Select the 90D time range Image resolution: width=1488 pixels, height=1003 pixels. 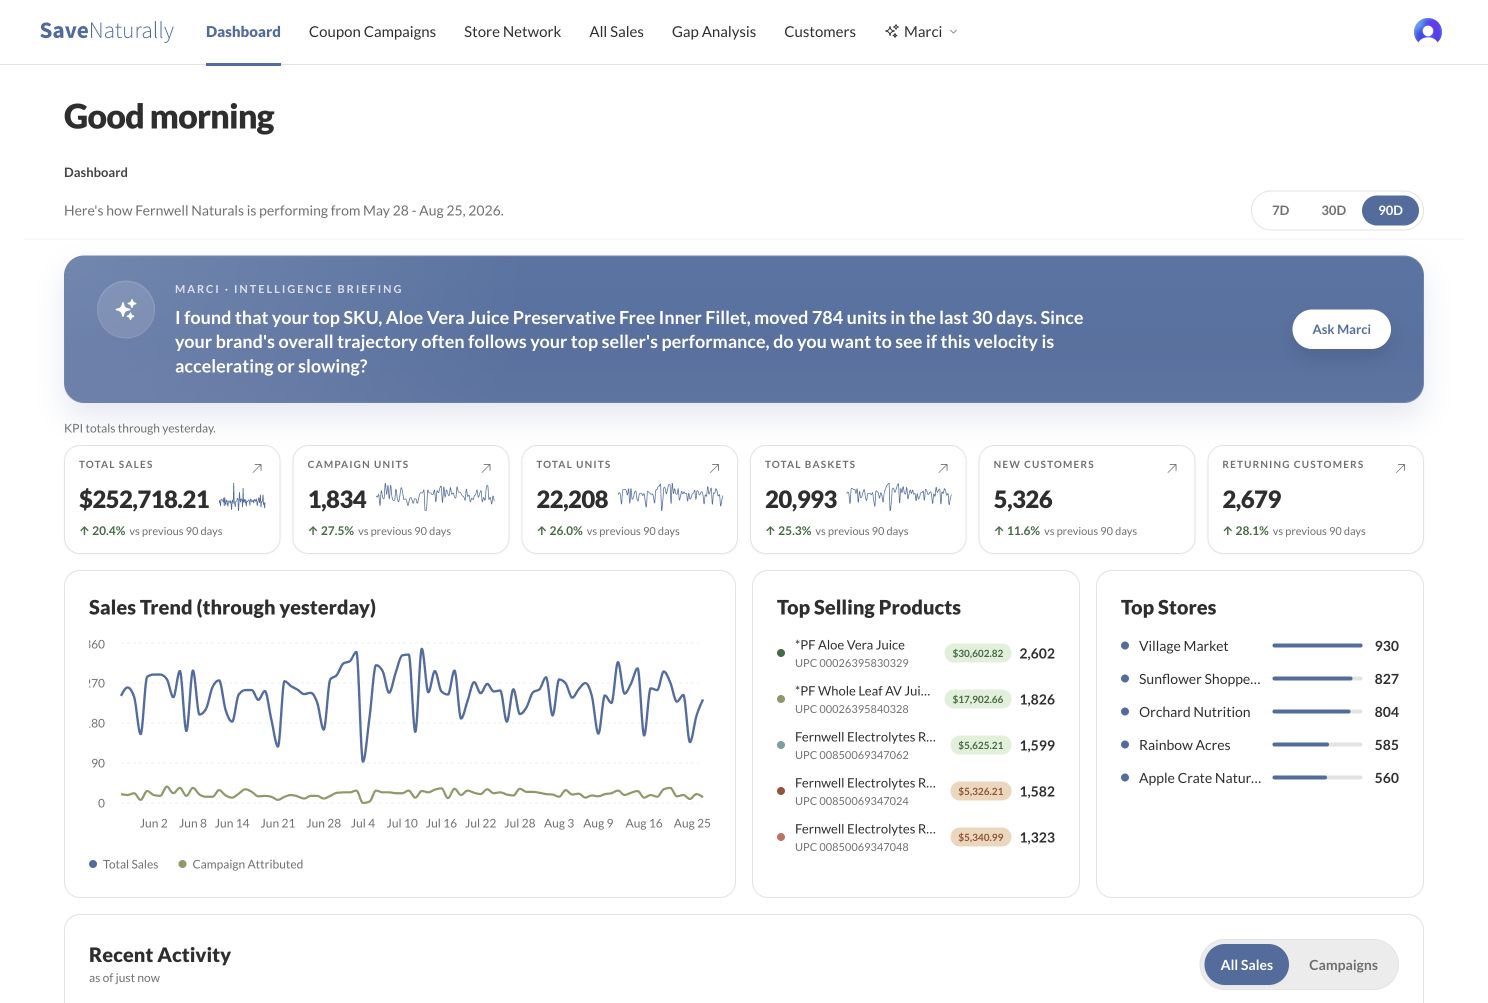(x=1390, y=210)
